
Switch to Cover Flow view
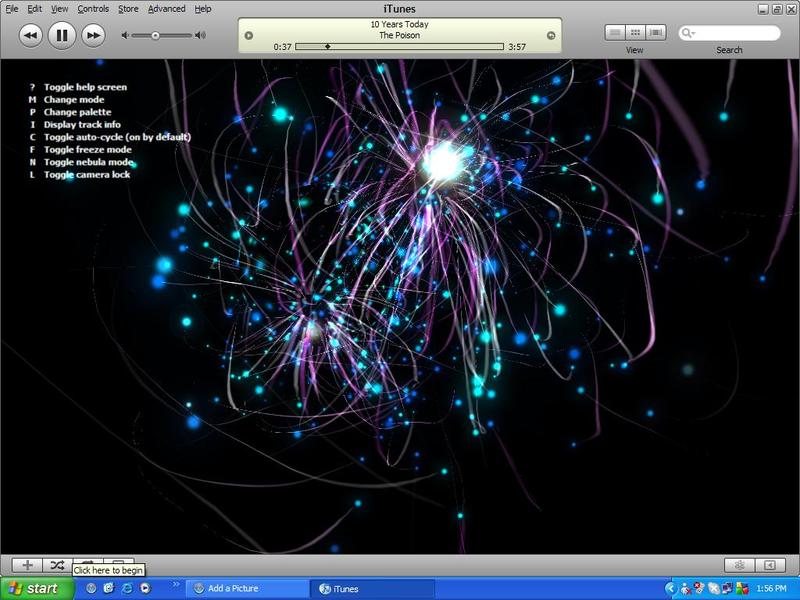click(x=656, y=33)
